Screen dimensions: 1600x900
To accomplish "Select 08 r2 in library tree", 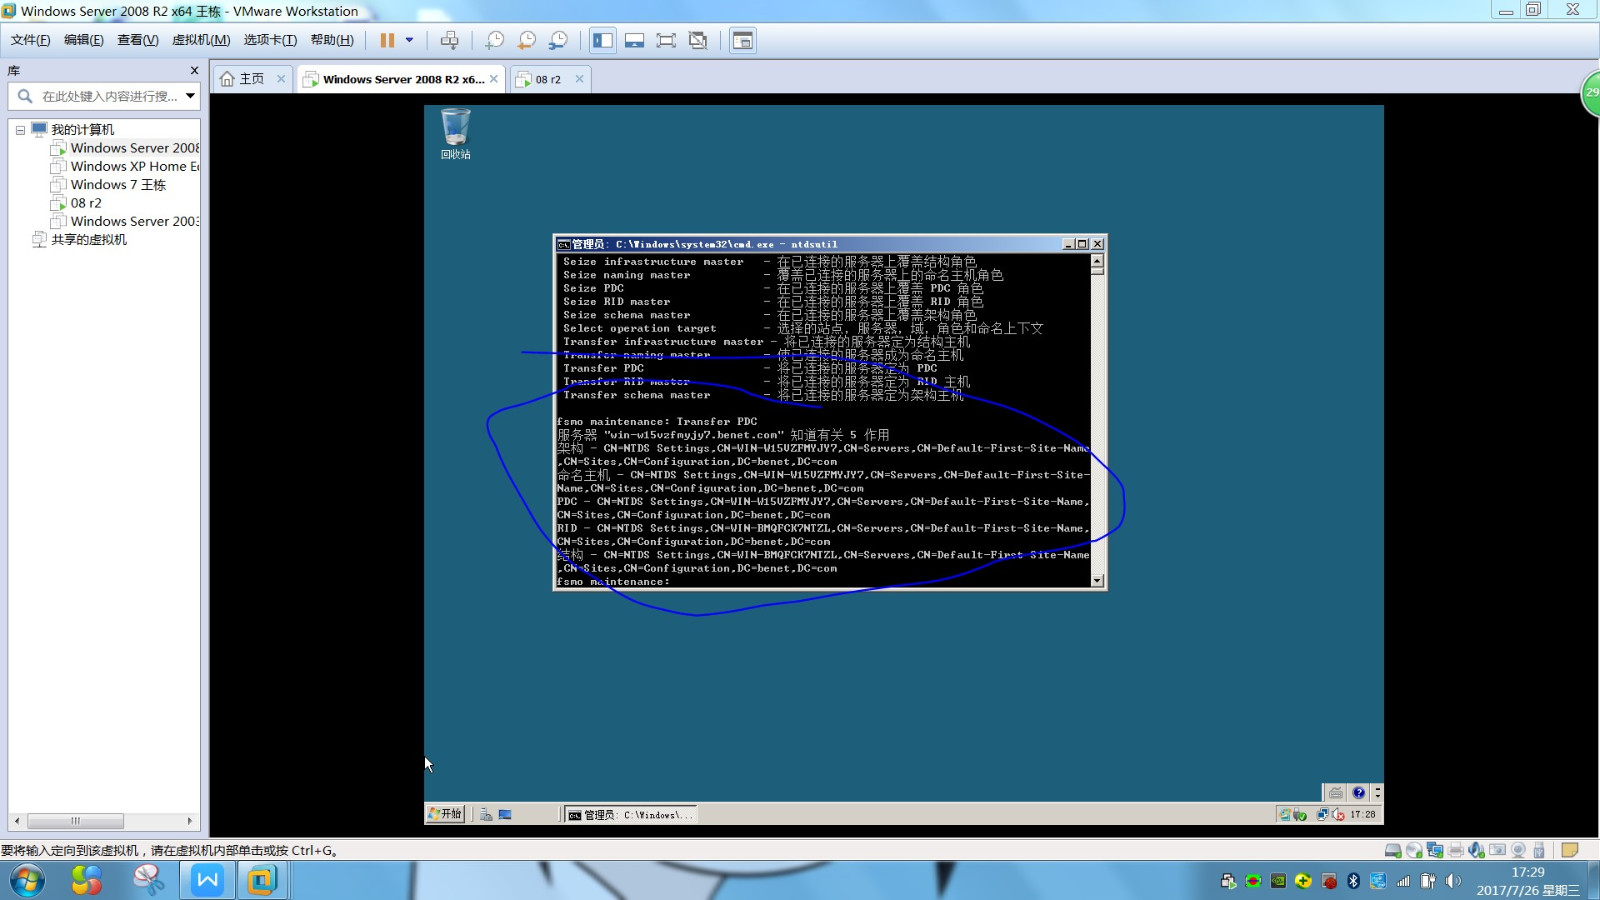I will tap(76, 203).
